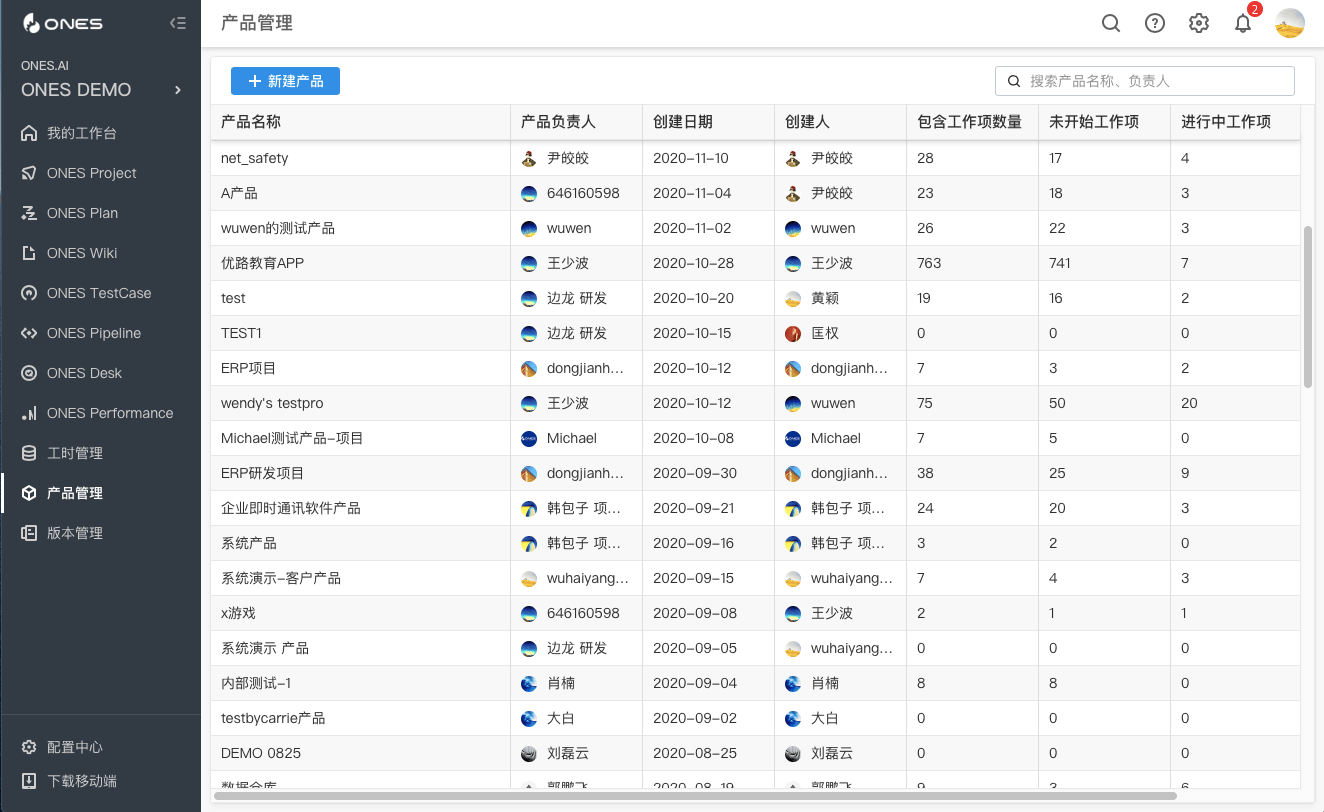Open the user profile avatar in the header
The height and width of the screenshot is (812, 1324).
pyautogui.click(x=1290, y=23)
